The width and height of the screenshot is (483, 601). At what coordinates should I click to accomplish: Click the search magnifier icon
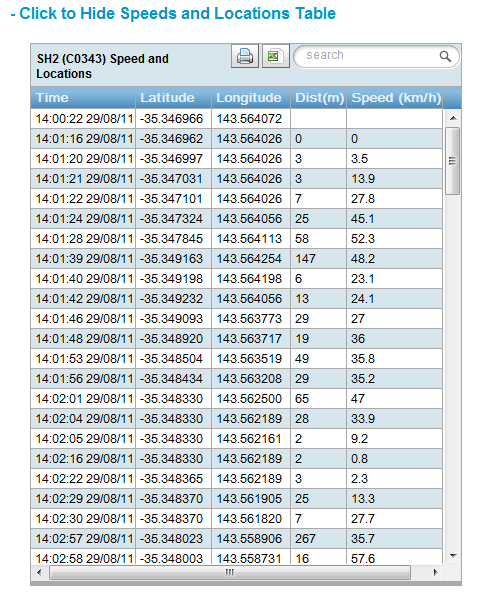(x=445, y=56)
